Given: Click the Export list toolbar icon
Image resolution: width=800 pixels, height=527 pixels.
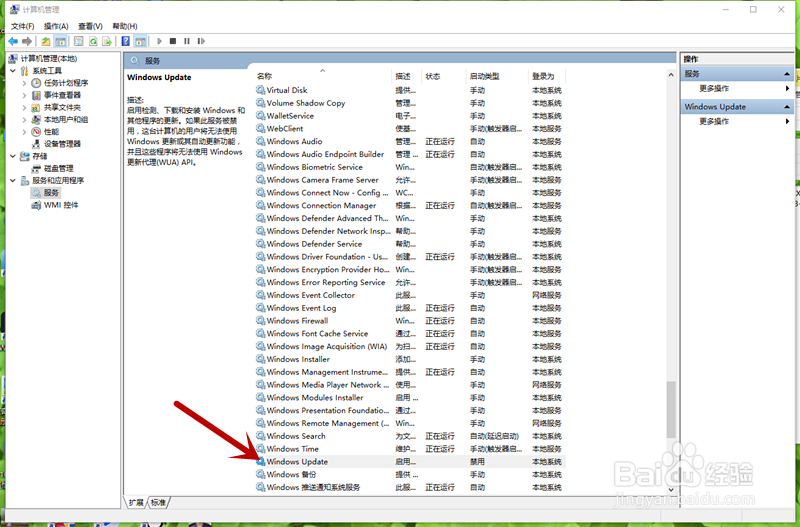Looking at the screenshot, I should click(107, 41).
